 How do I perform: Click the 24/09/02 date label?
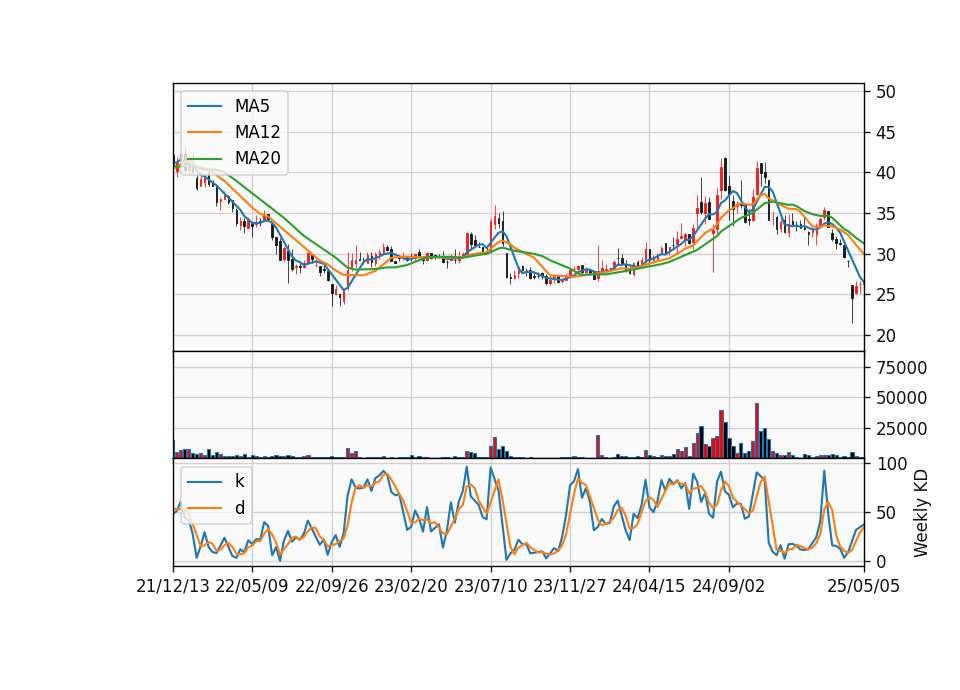click(x=729, y=586)
